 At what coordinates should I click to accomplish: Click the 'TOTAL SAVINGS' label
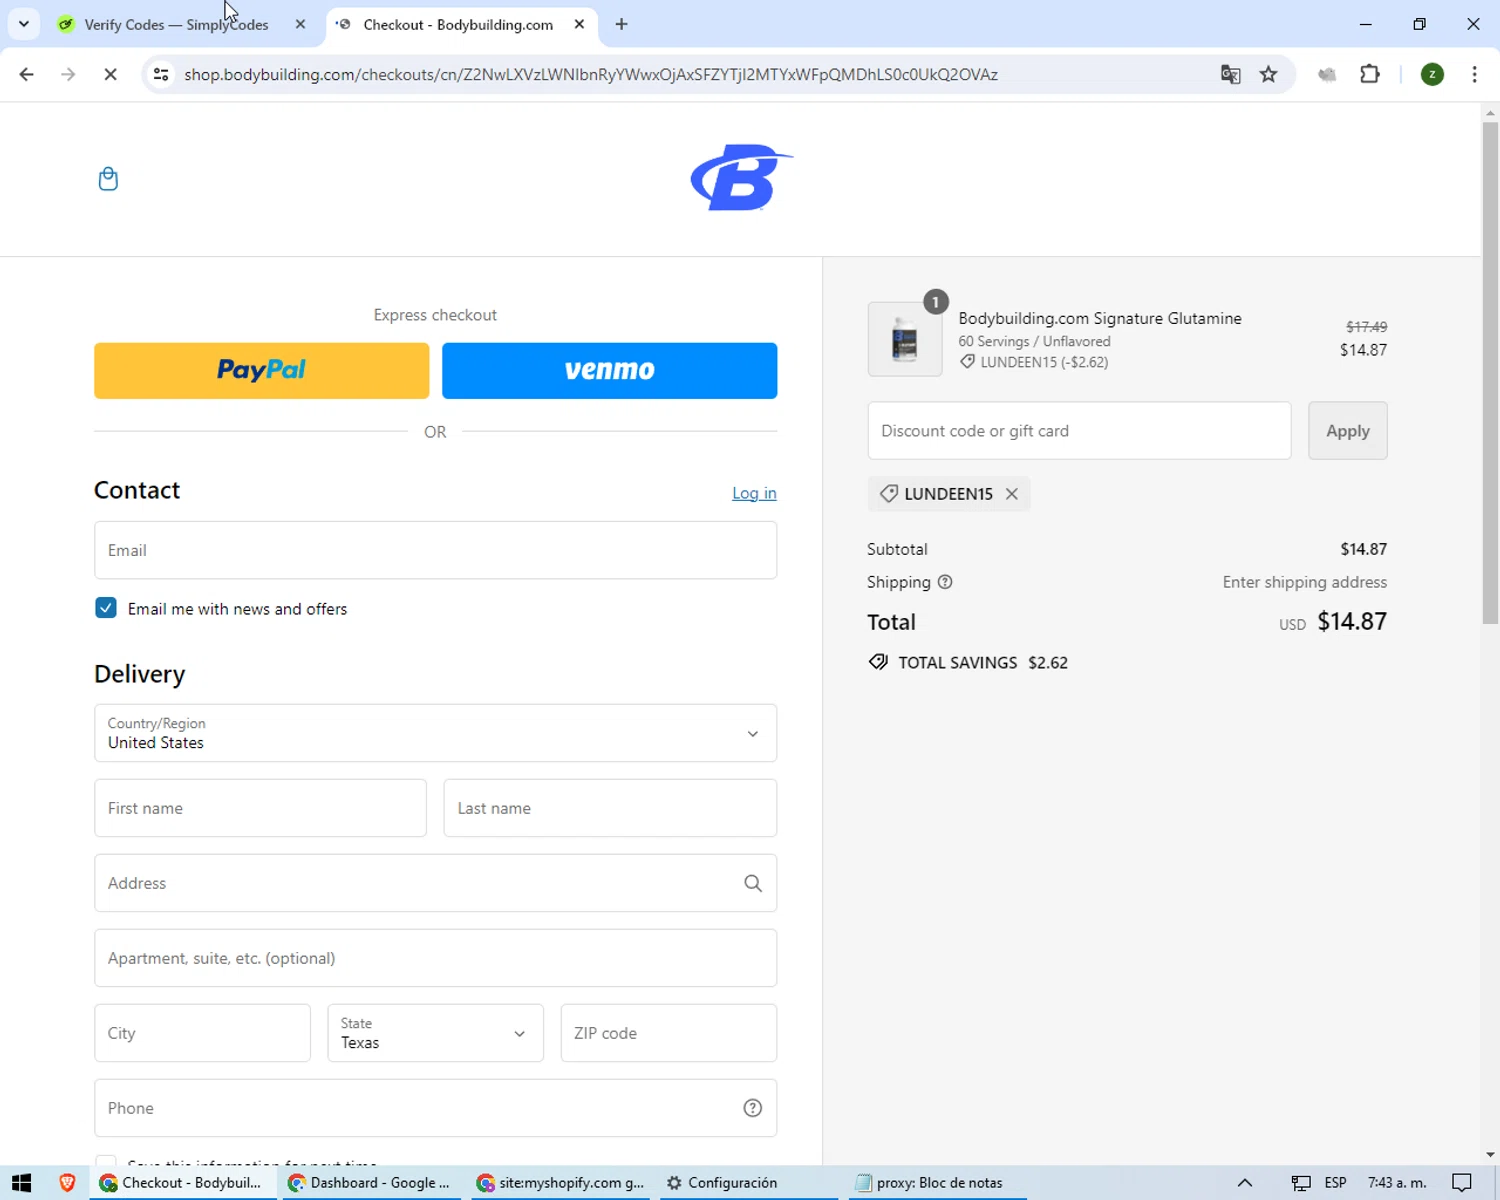coord(957,663)
